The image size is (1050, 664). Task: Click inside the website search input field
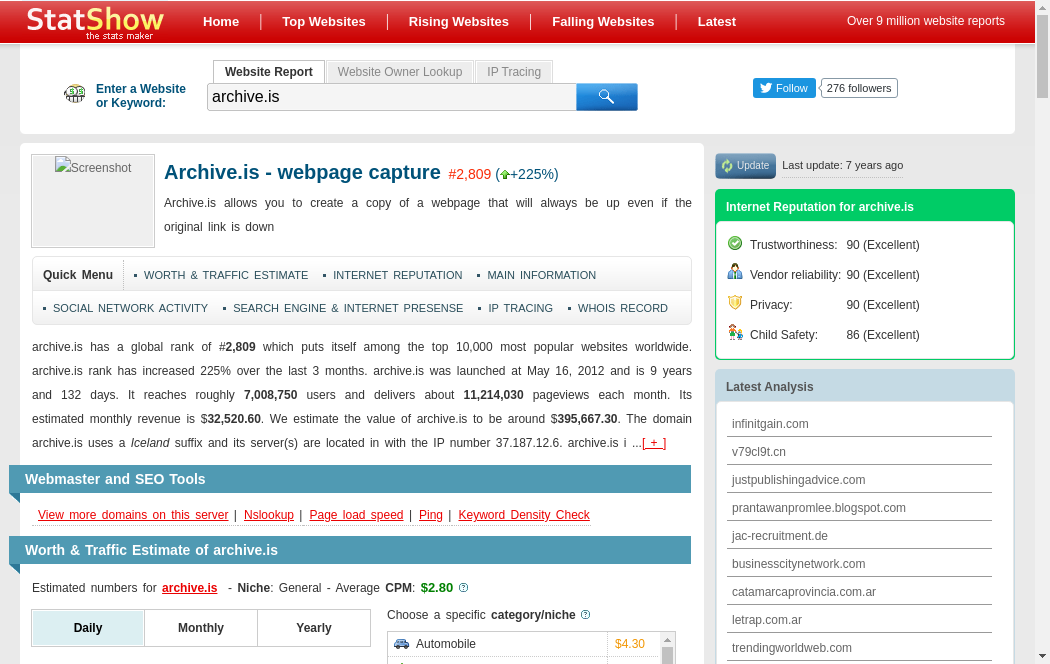coord(391,97)
